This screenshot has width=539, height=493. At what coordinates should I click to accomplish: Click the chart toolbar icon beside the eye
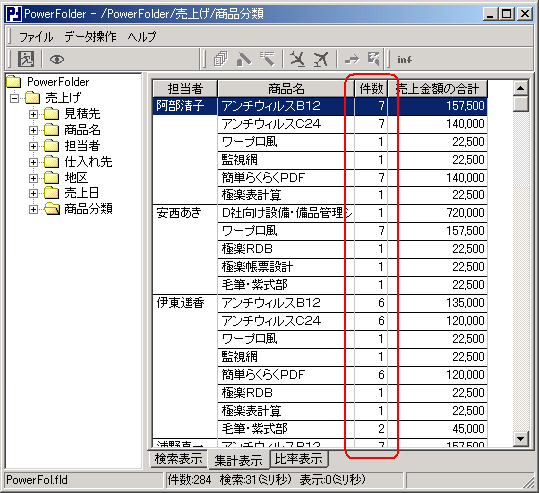tap(26, 59)
